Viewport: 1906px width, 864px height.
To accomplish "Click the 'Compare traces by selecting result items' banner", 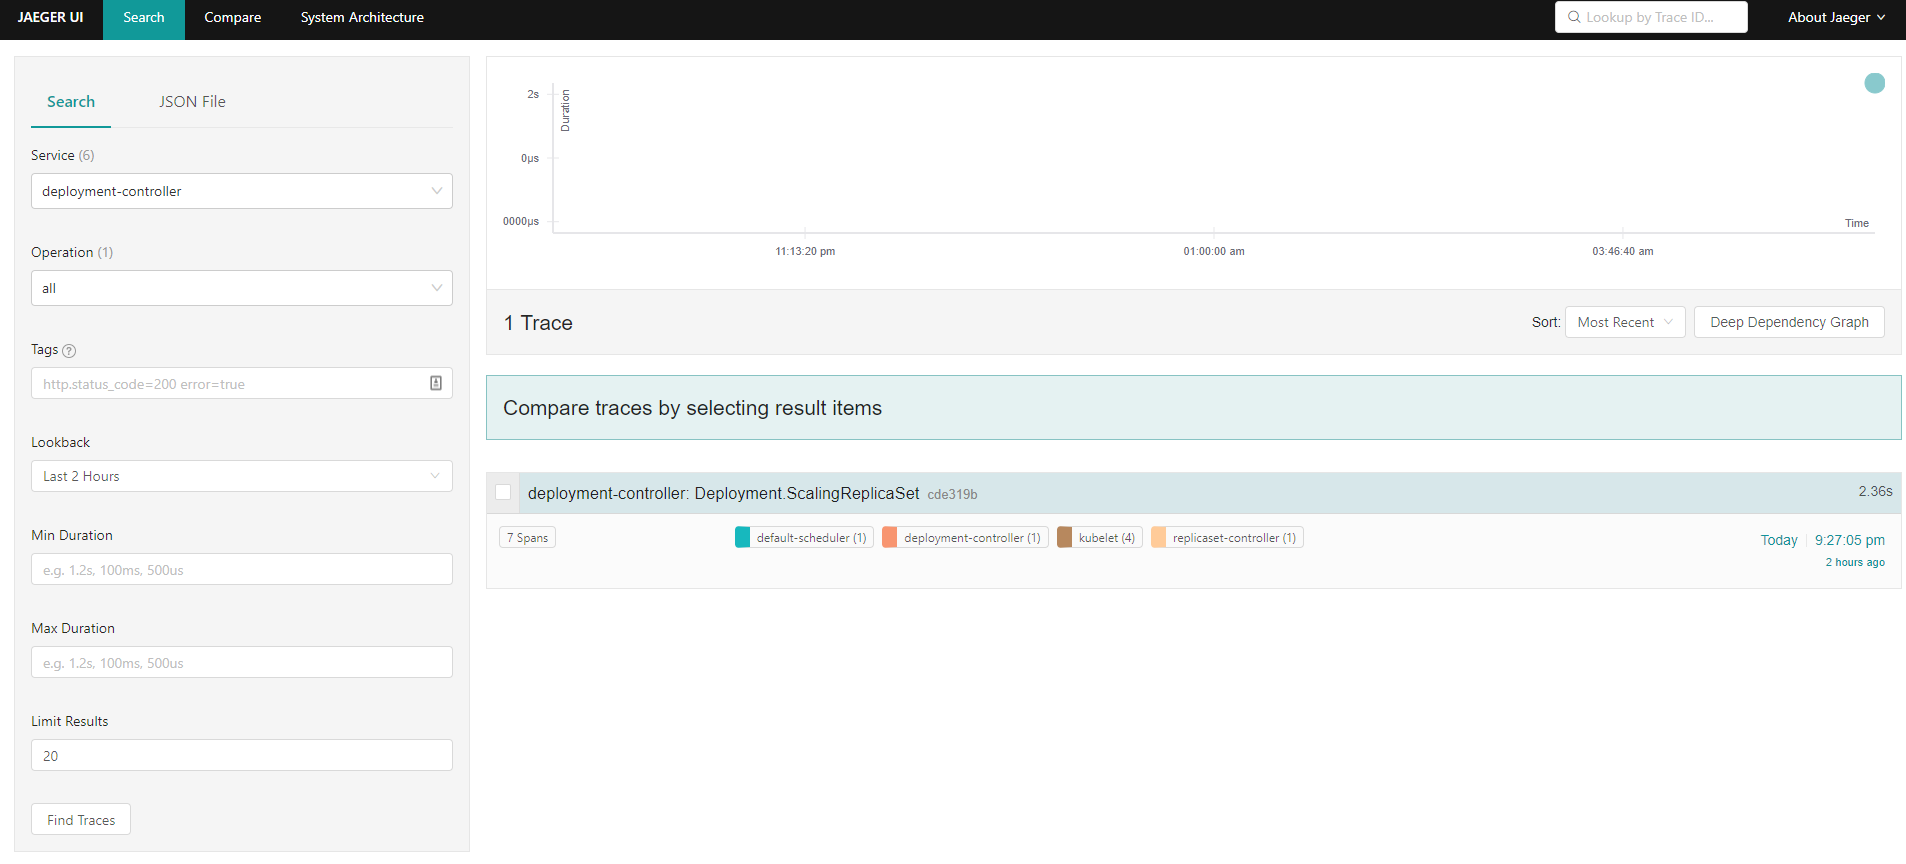I will (x=1194, y=408).
